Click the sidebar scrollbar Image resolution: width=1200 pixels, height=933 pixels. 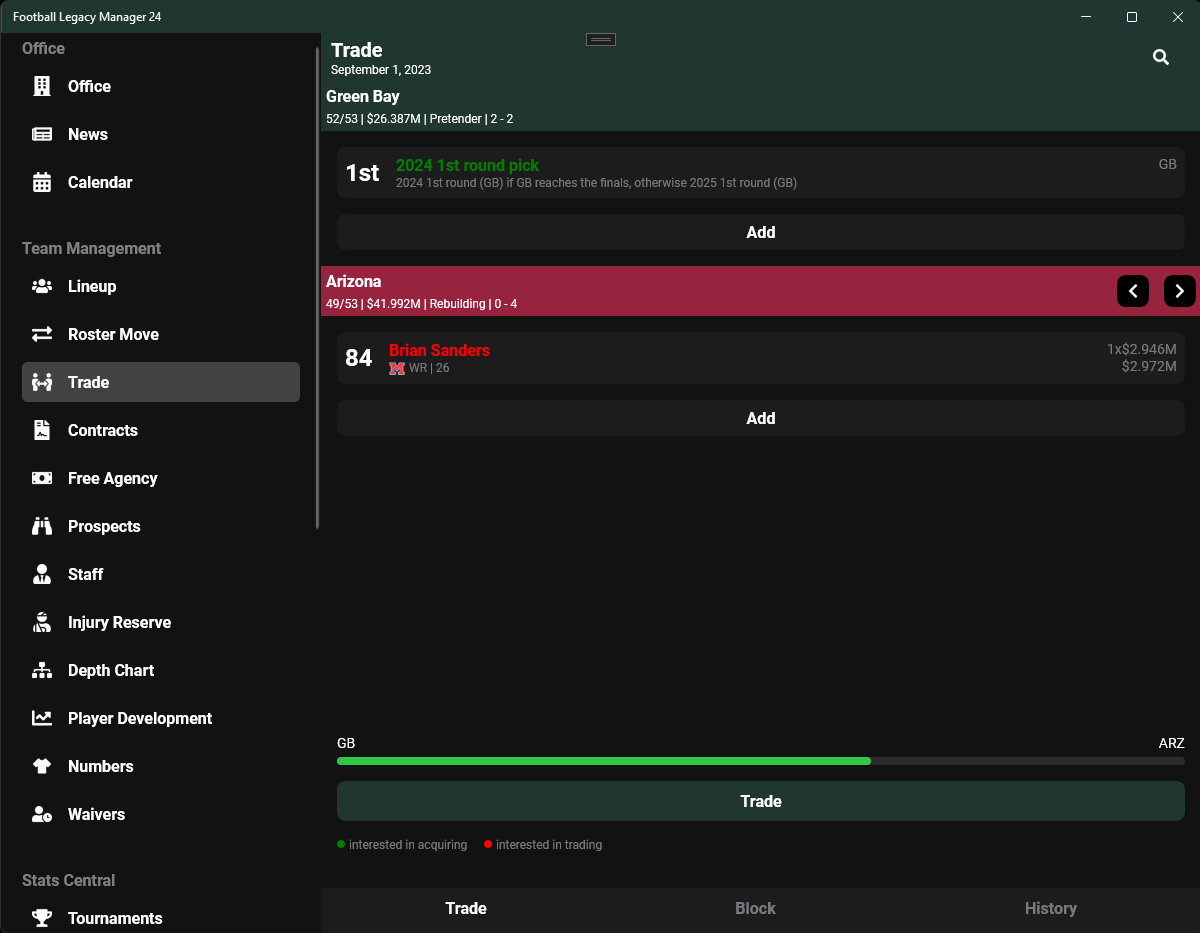click(x=317, y=288)
